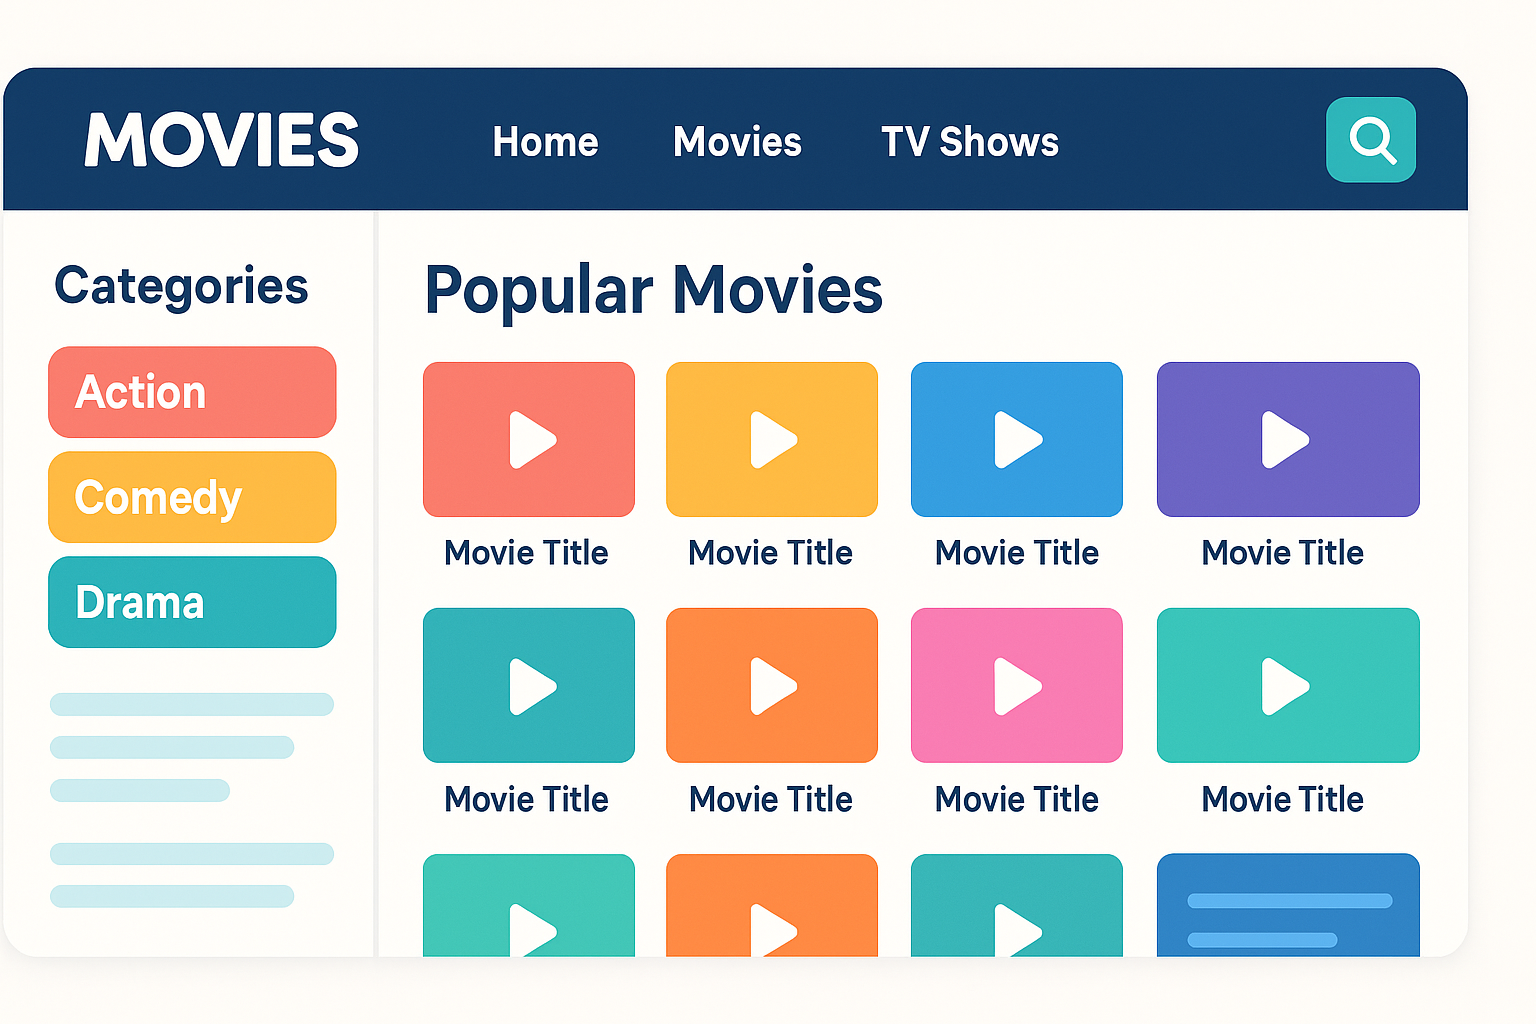Click the Categories sidebar heading
The height and width of the screenshot is (1024, 1536).
point(181,287)
